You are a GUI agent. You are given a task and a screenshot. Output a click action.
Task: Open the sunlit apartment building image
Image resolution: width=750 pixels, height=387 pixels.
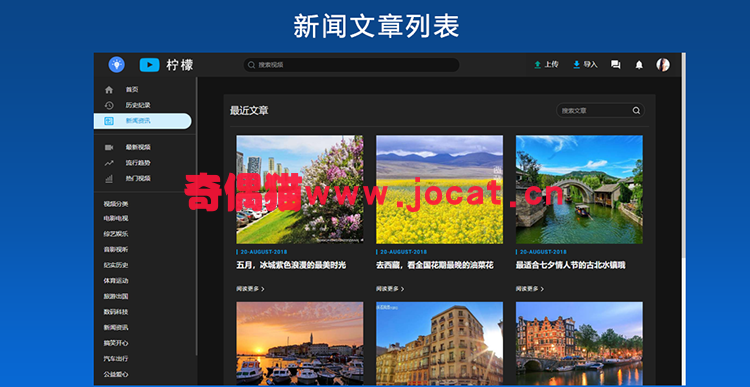point(439,343)
